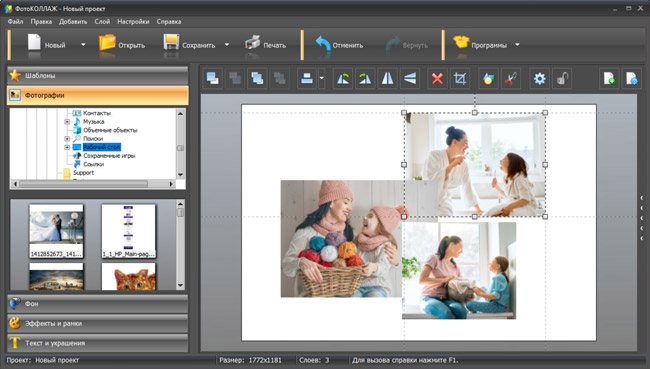This screenshot has height=369, width=650.
Task: Expand the Поиски tree node
Action: pos(67,138)
